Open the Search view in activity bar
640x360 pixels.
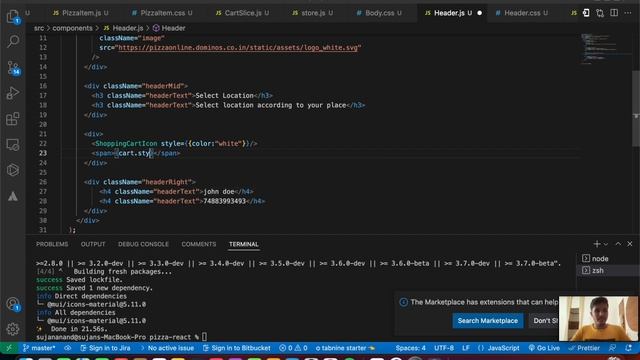(13, 41)
